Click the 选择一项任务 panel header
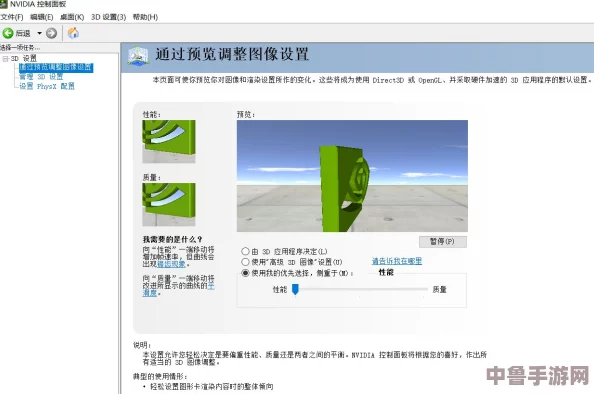The image size is (594, 394). (20, 47)
